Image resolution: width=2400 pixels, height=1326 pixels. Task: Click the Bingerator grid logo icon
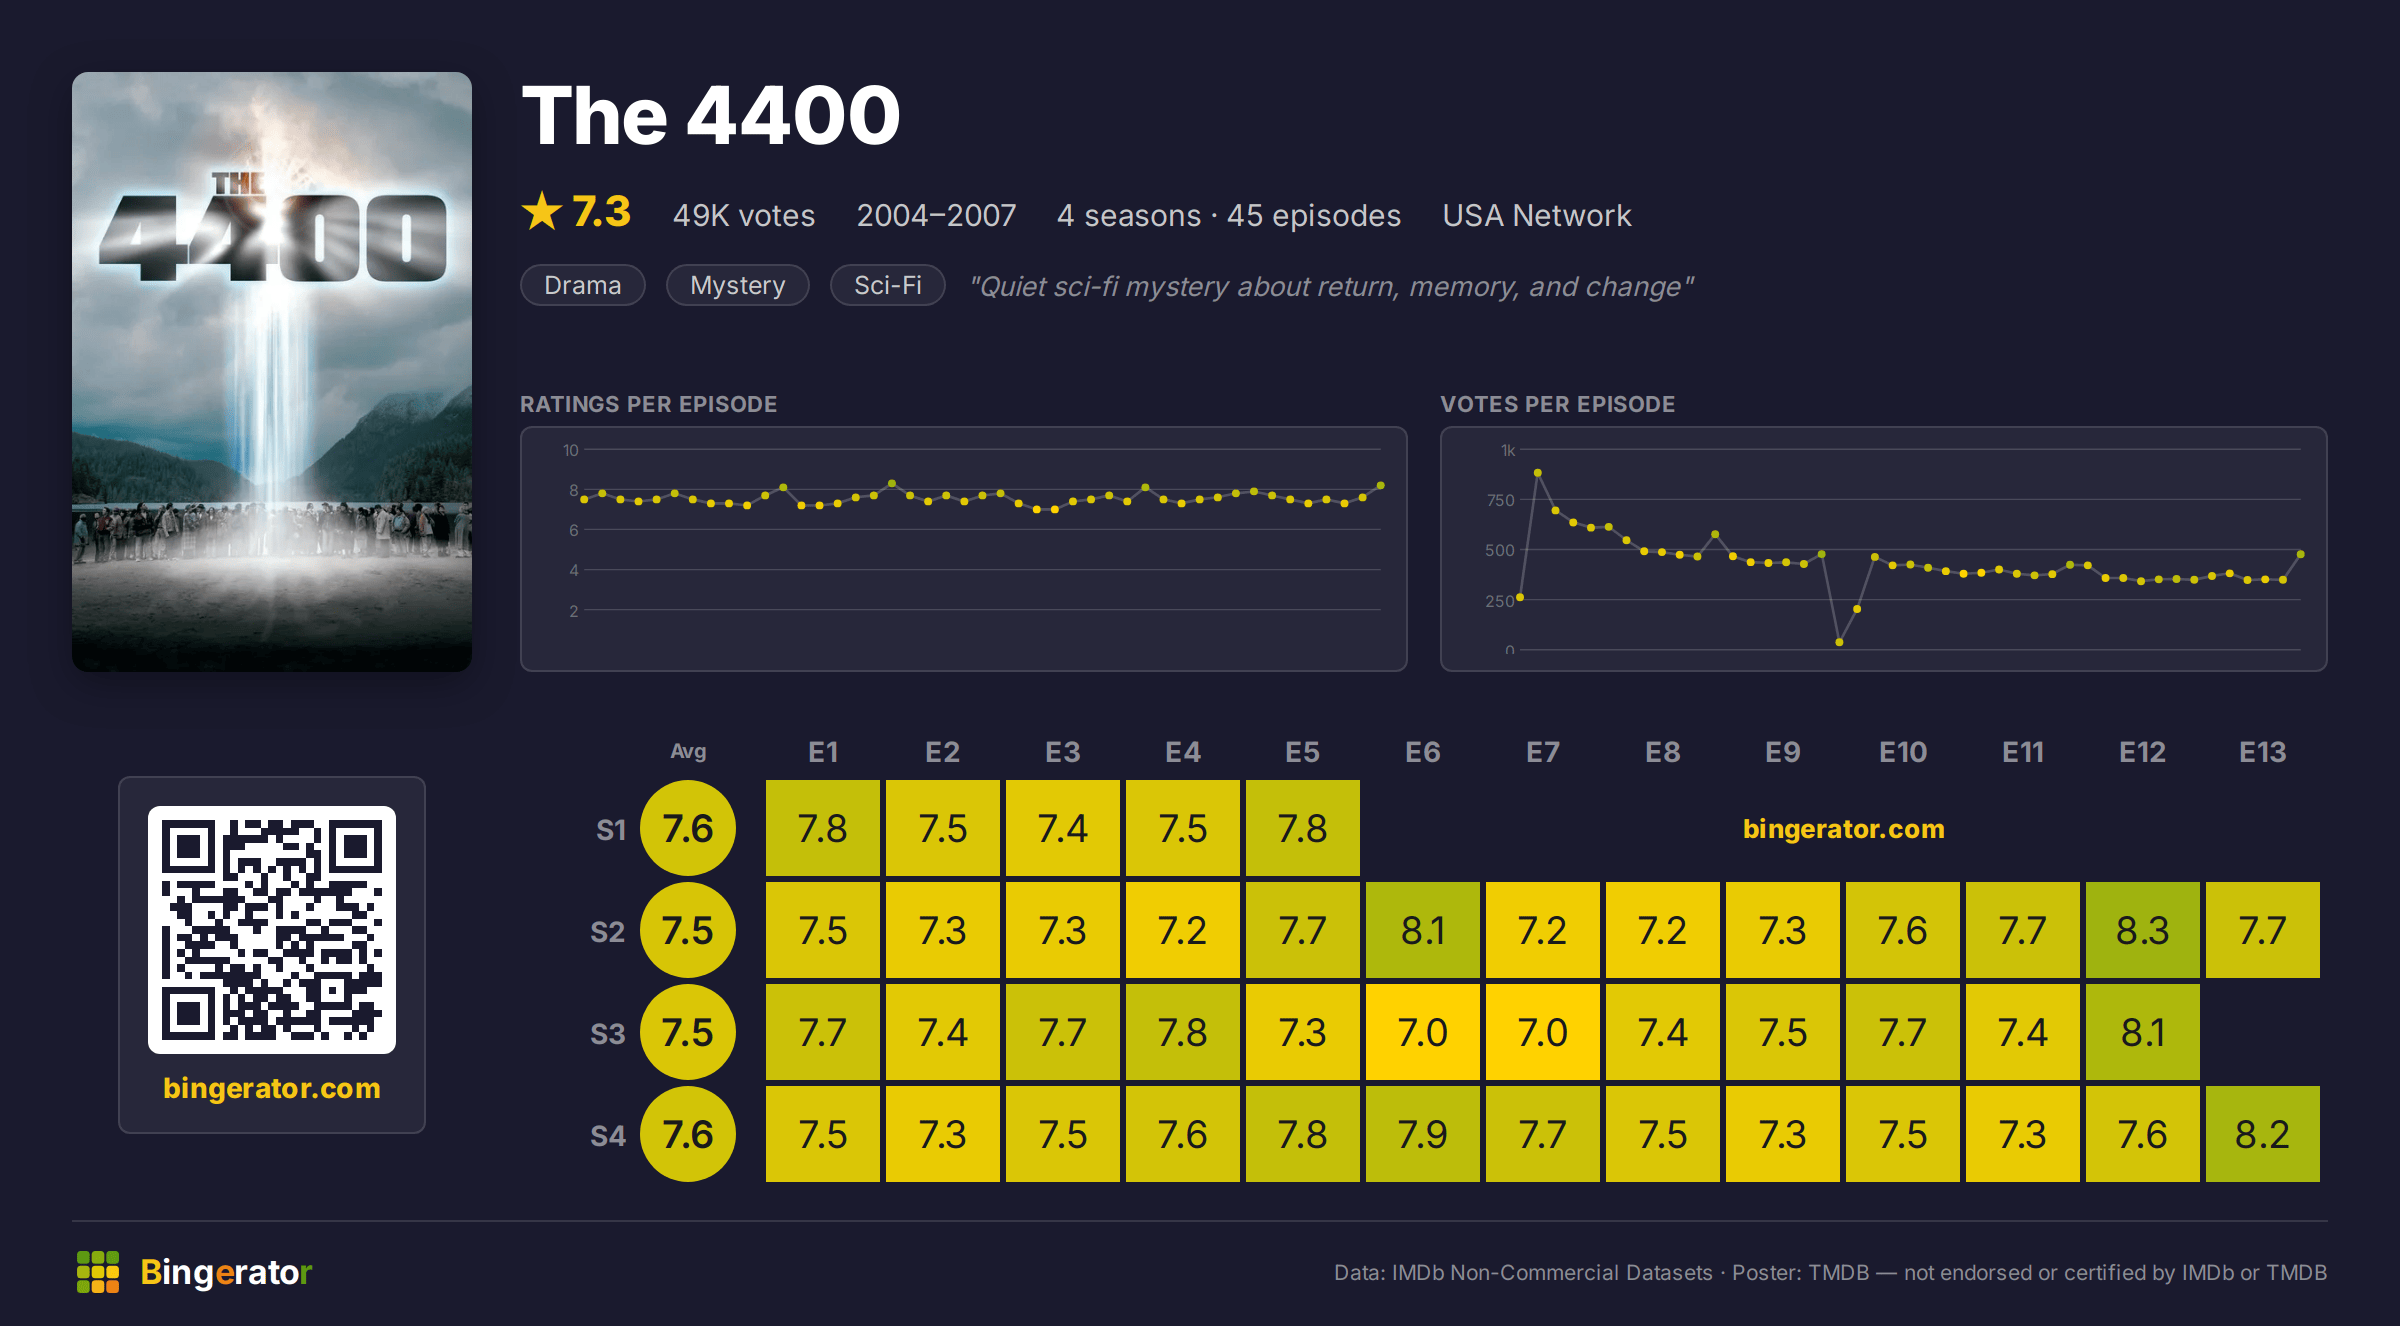98,1272
